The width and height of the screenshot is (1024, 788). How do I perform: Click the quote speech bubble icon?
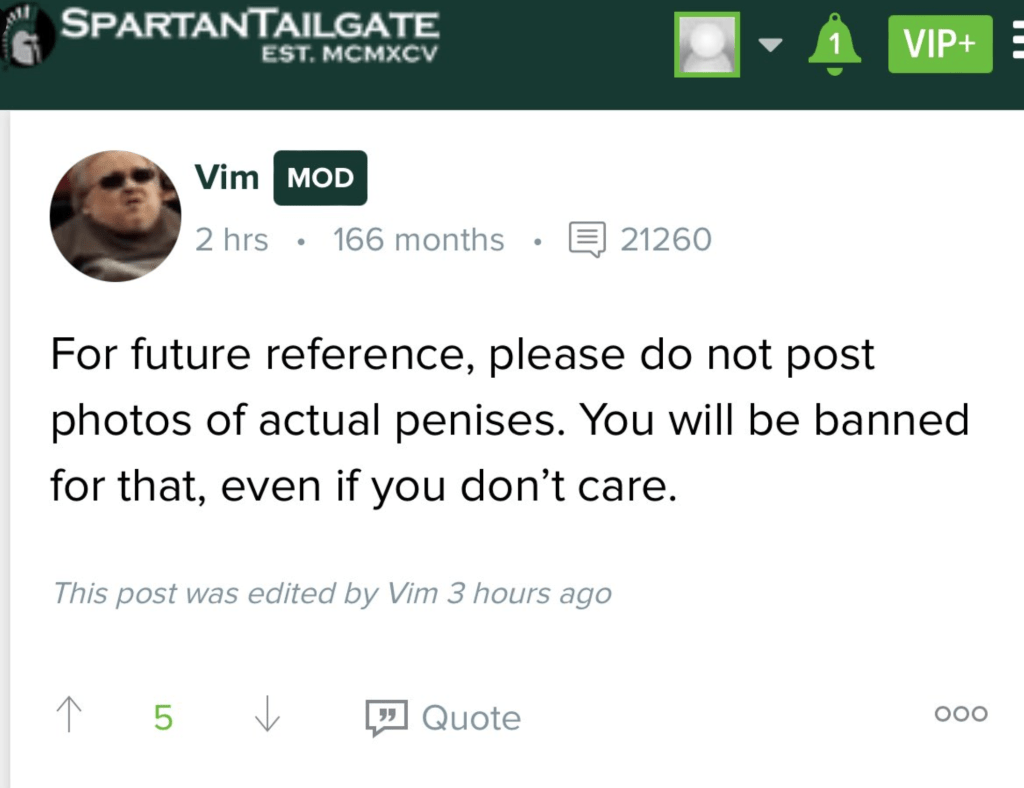[386, 717]
